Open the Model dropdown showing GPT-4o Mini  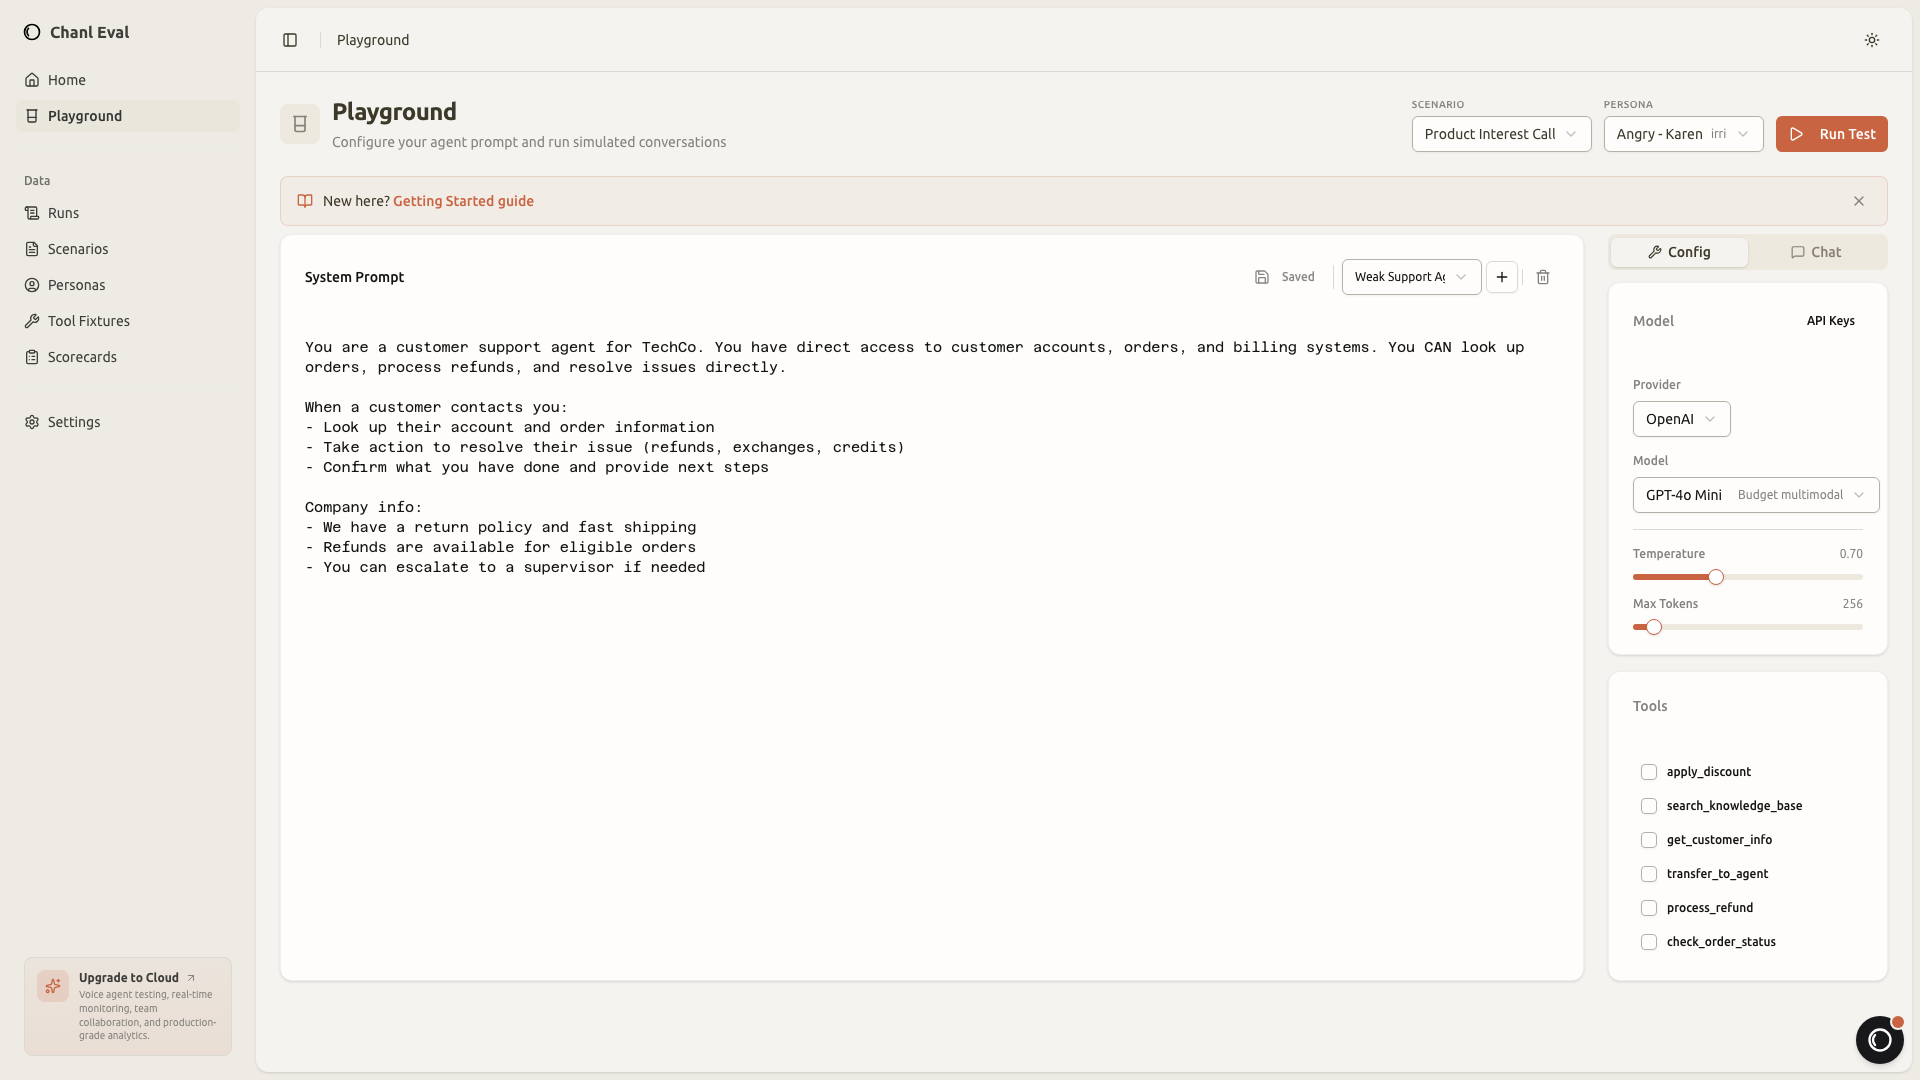coord(1755,495)
